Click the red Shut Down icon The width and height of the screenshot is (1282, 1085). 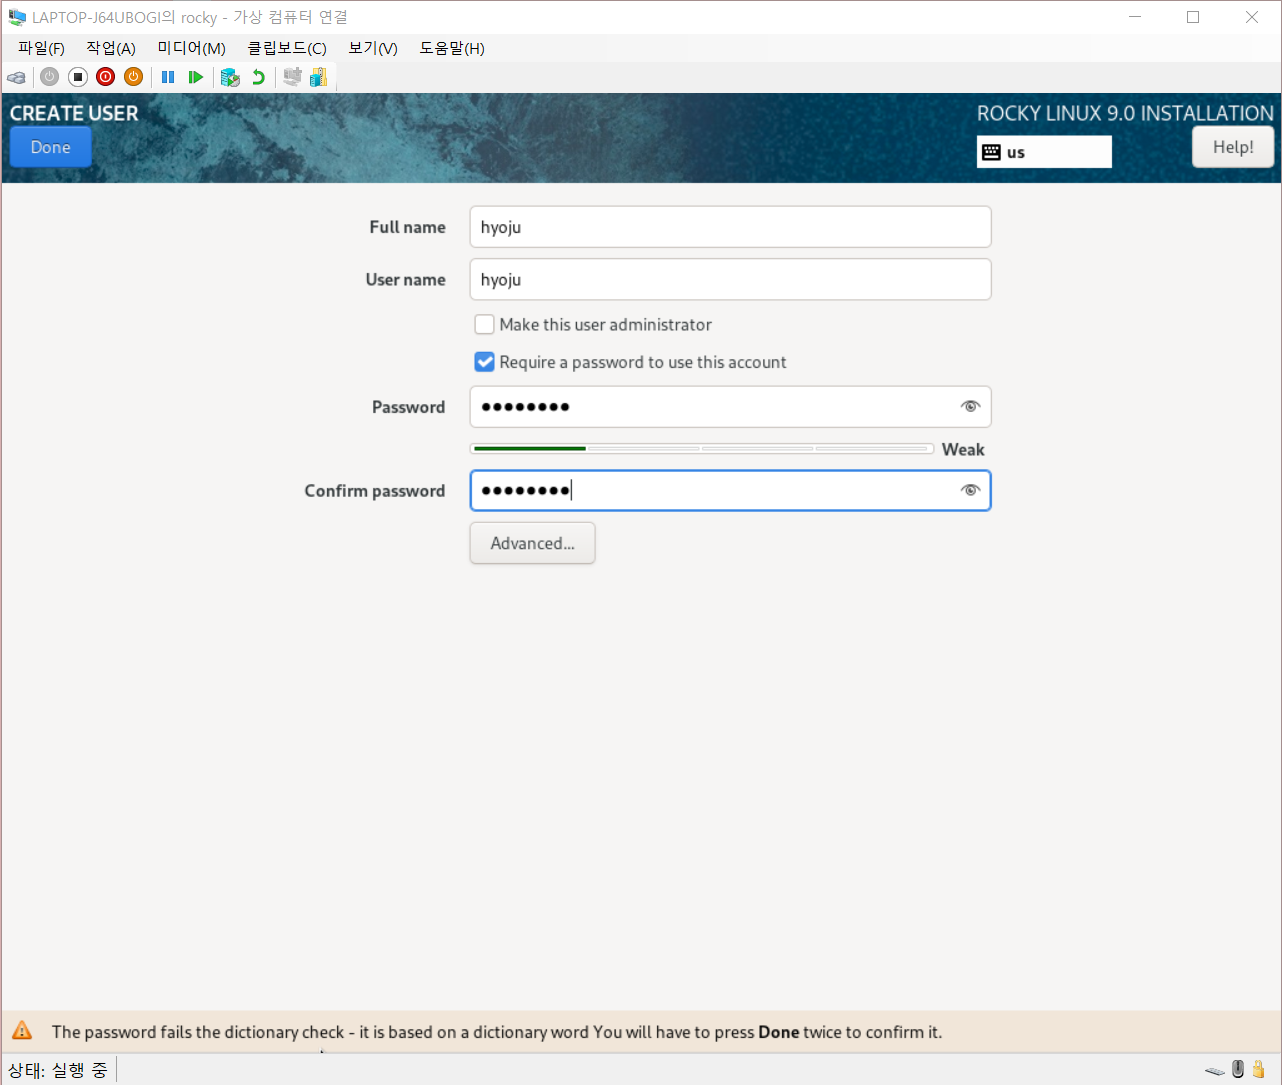coord(105,77)
